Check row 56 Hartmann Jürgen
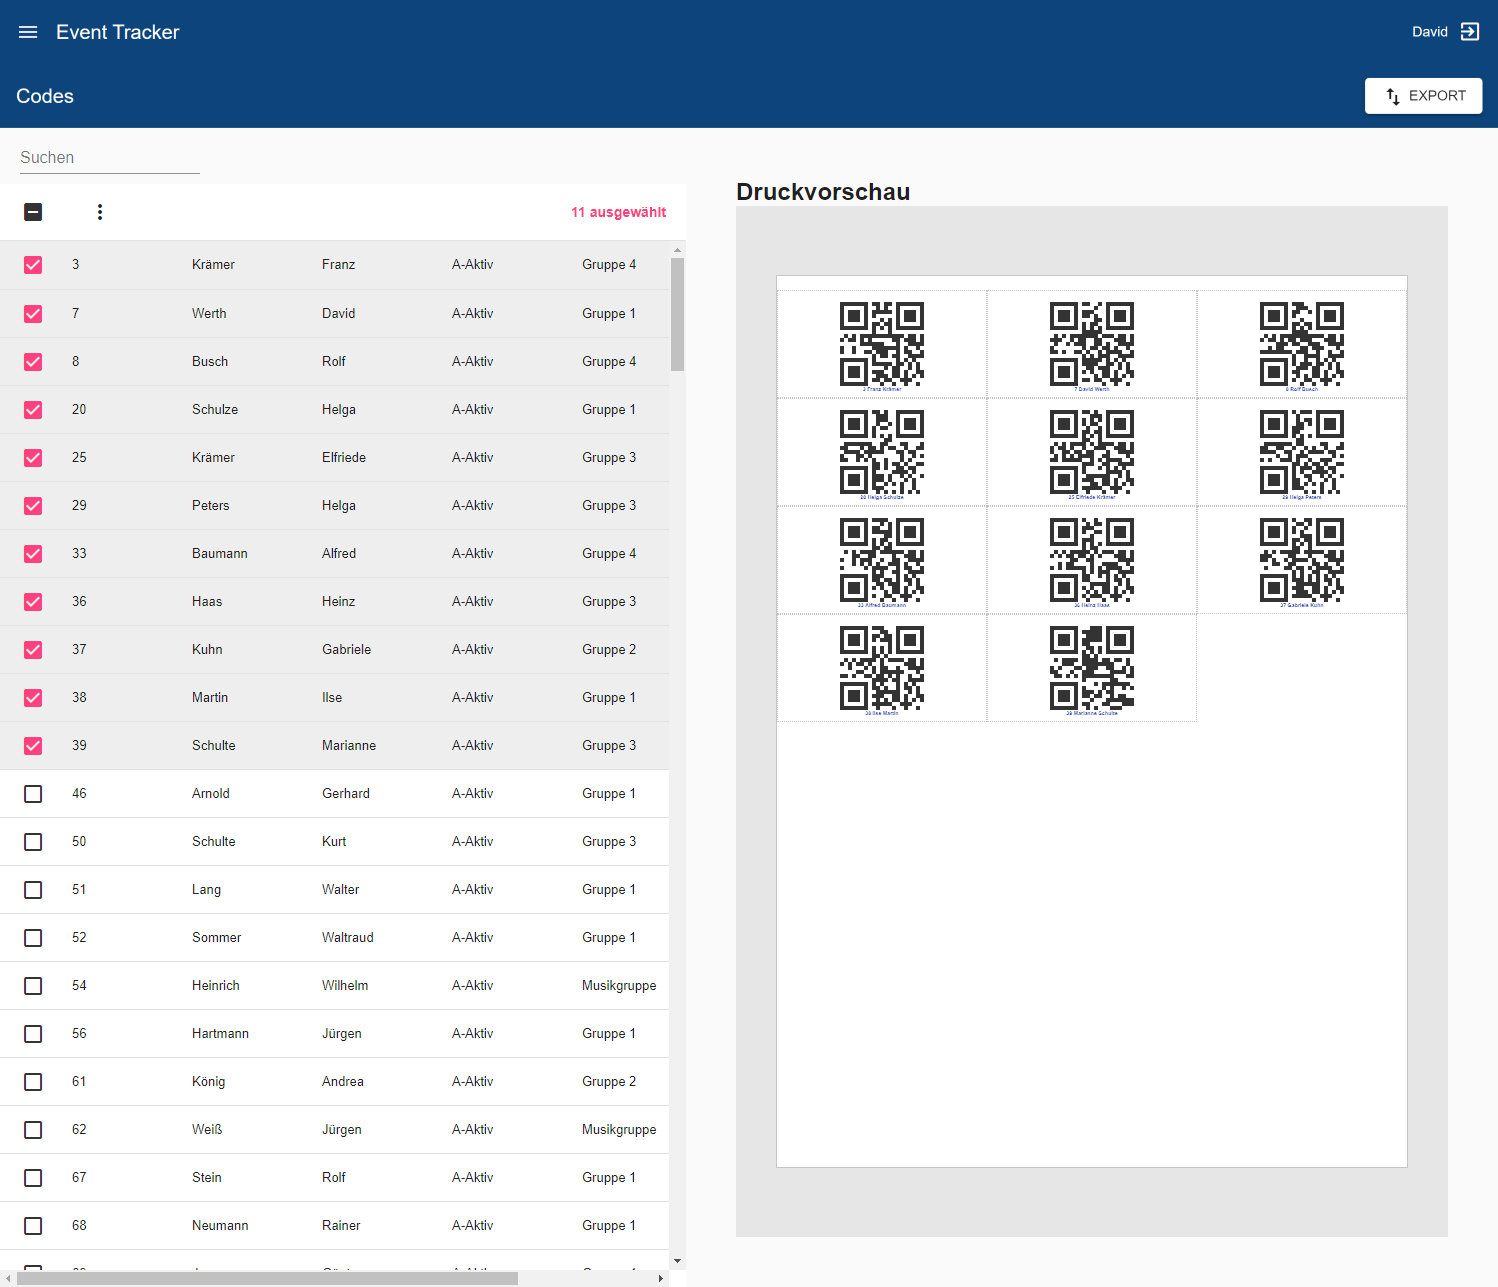 (33, 1034)
